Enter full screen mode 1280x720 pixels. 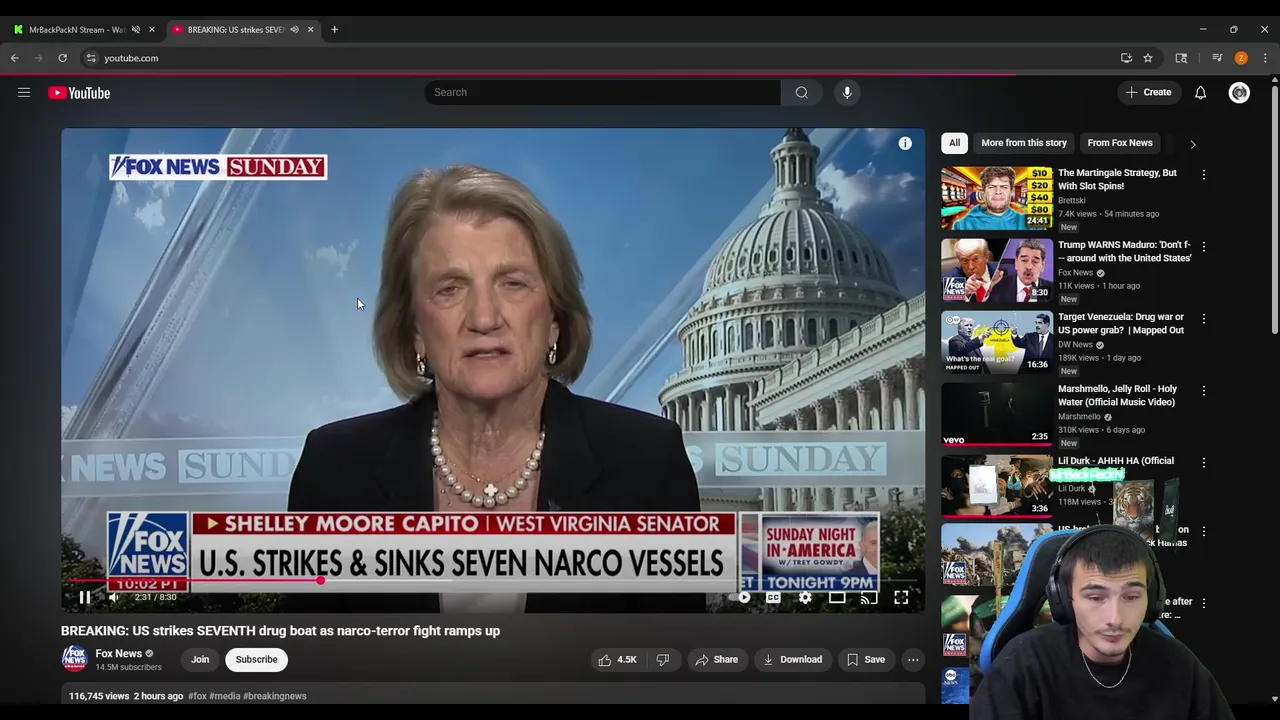coord(901,597)
